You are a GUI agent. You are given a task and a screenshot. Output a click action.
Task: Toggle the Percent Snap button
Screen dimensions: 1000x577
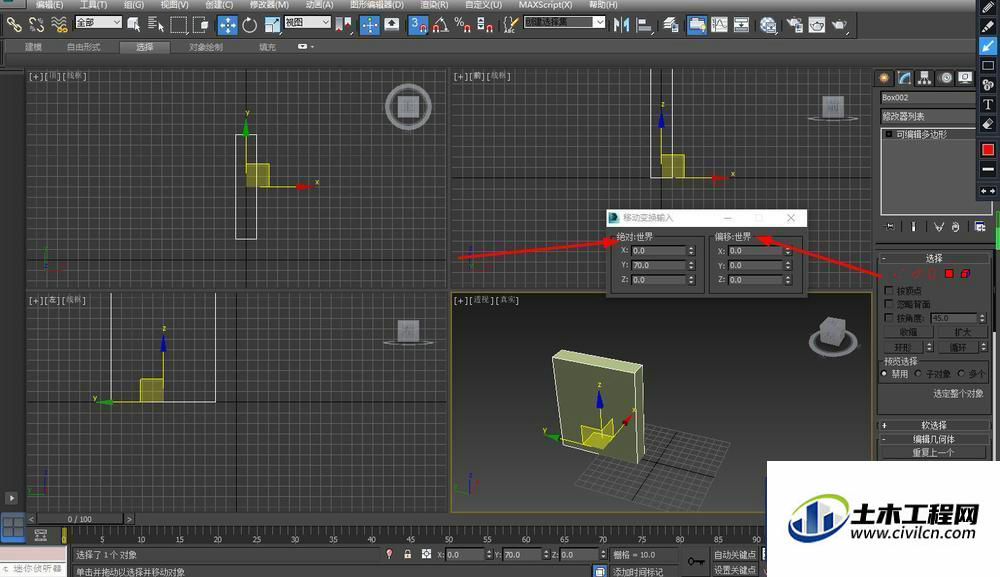pyautogui.click(x=462, y=25)
